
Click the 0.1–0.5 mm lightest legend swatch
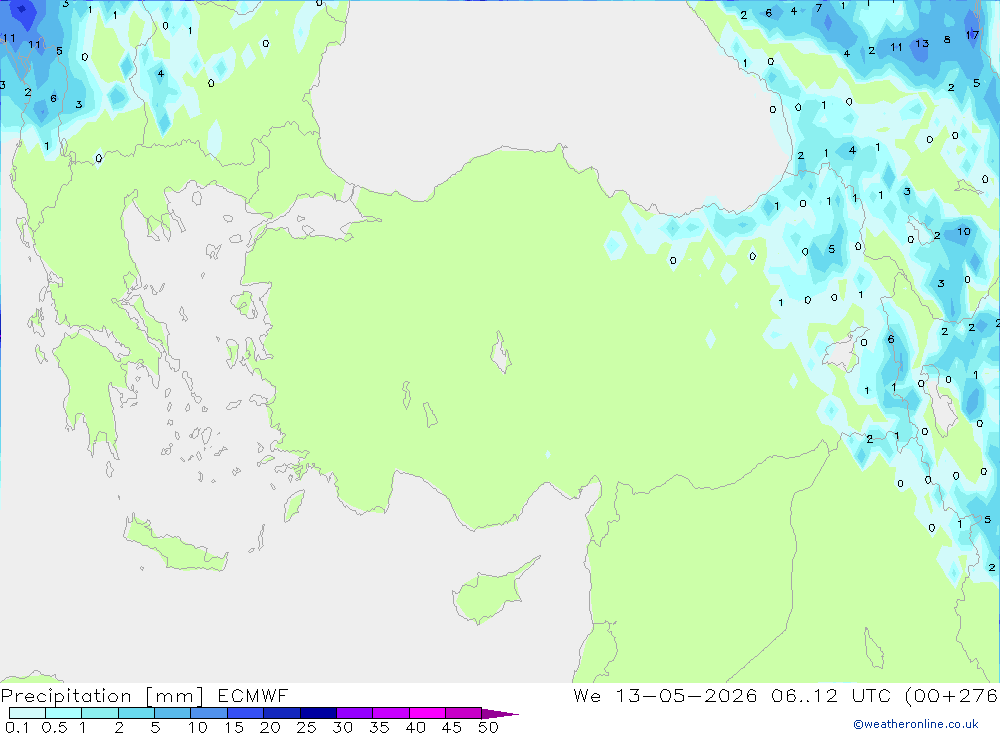pos(27,713)
